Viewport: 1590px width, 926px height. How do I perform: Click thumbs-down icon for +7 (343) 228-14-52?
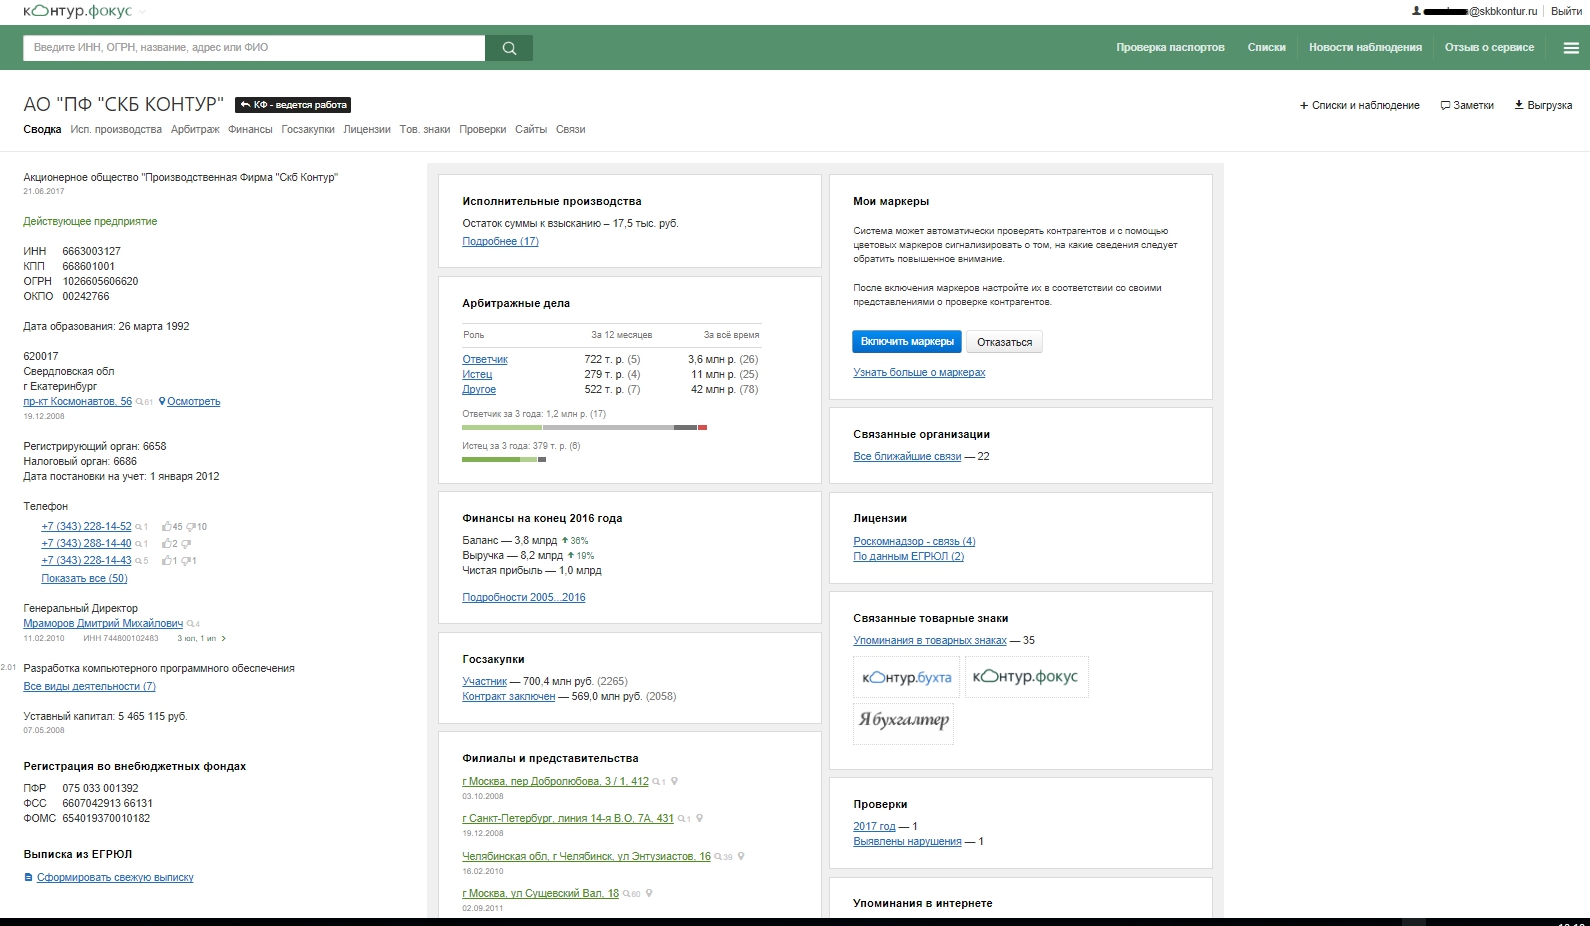pos(190,527)
